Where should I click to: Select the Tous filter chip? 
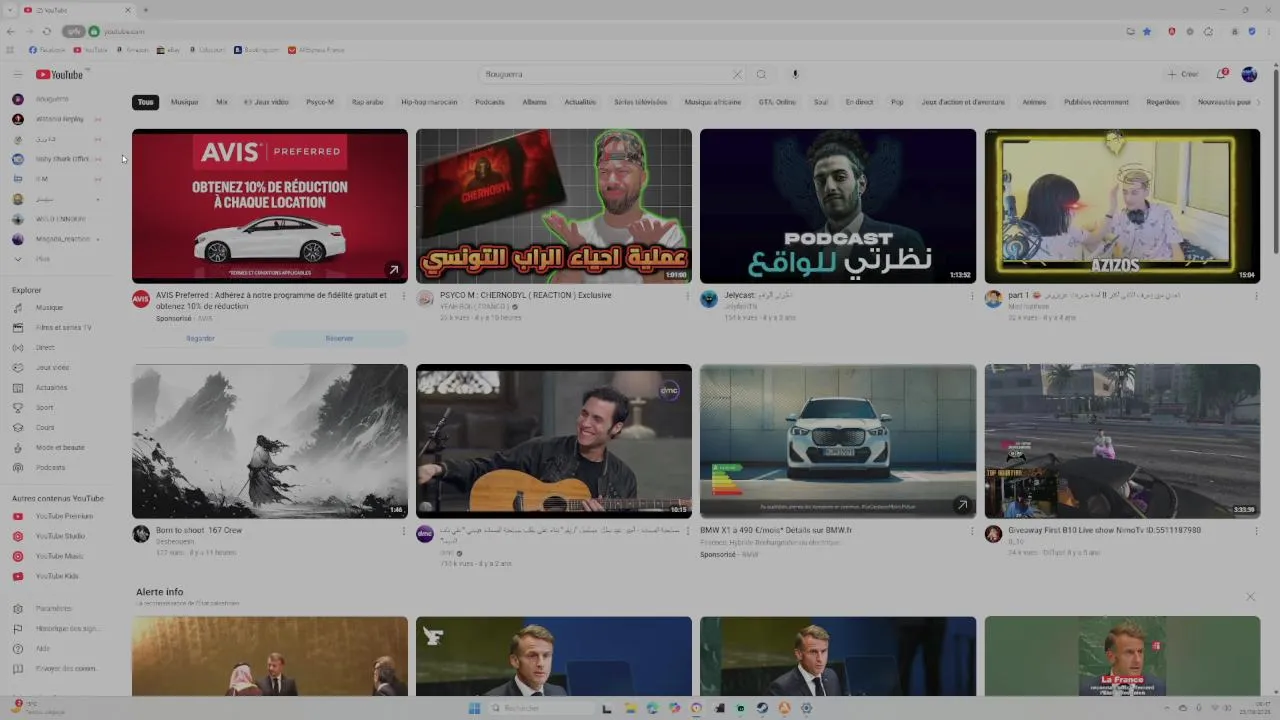[x=146, y=102]
